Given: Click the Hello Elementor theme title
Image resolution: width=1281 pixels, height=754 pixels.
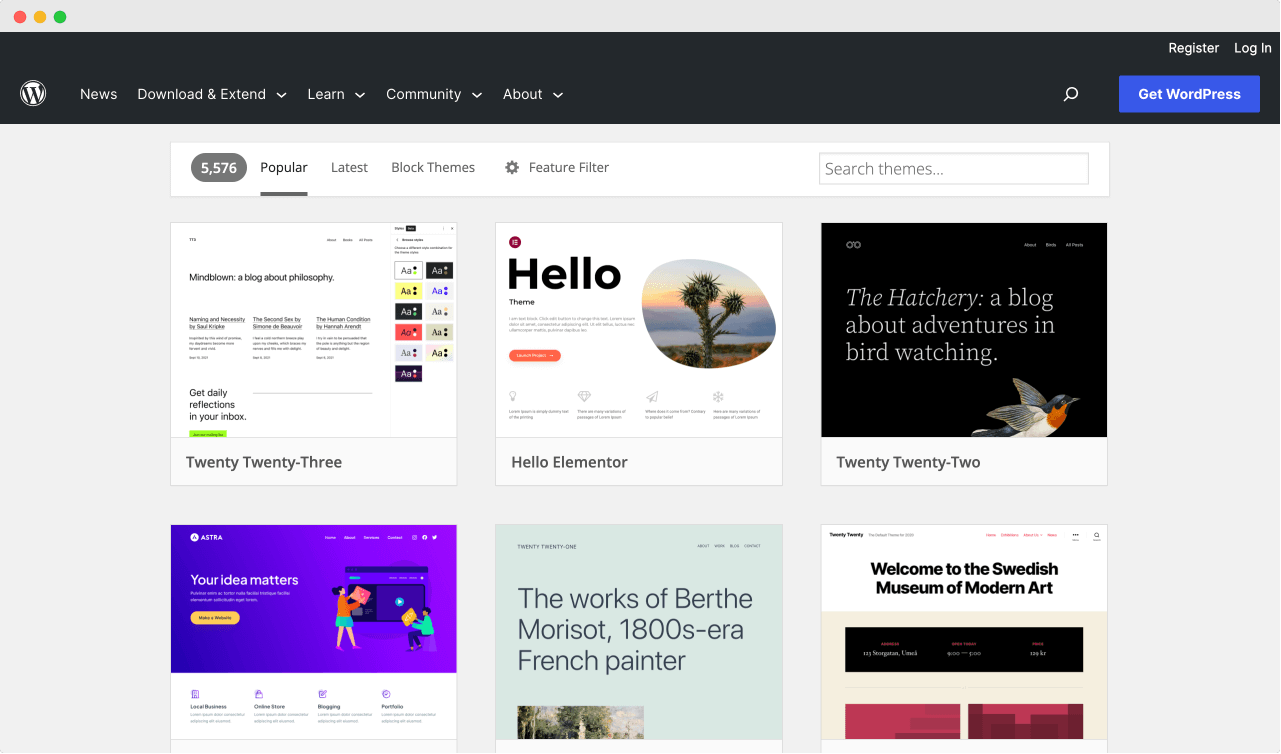Looking at the screenshot, I should point(570,462).
